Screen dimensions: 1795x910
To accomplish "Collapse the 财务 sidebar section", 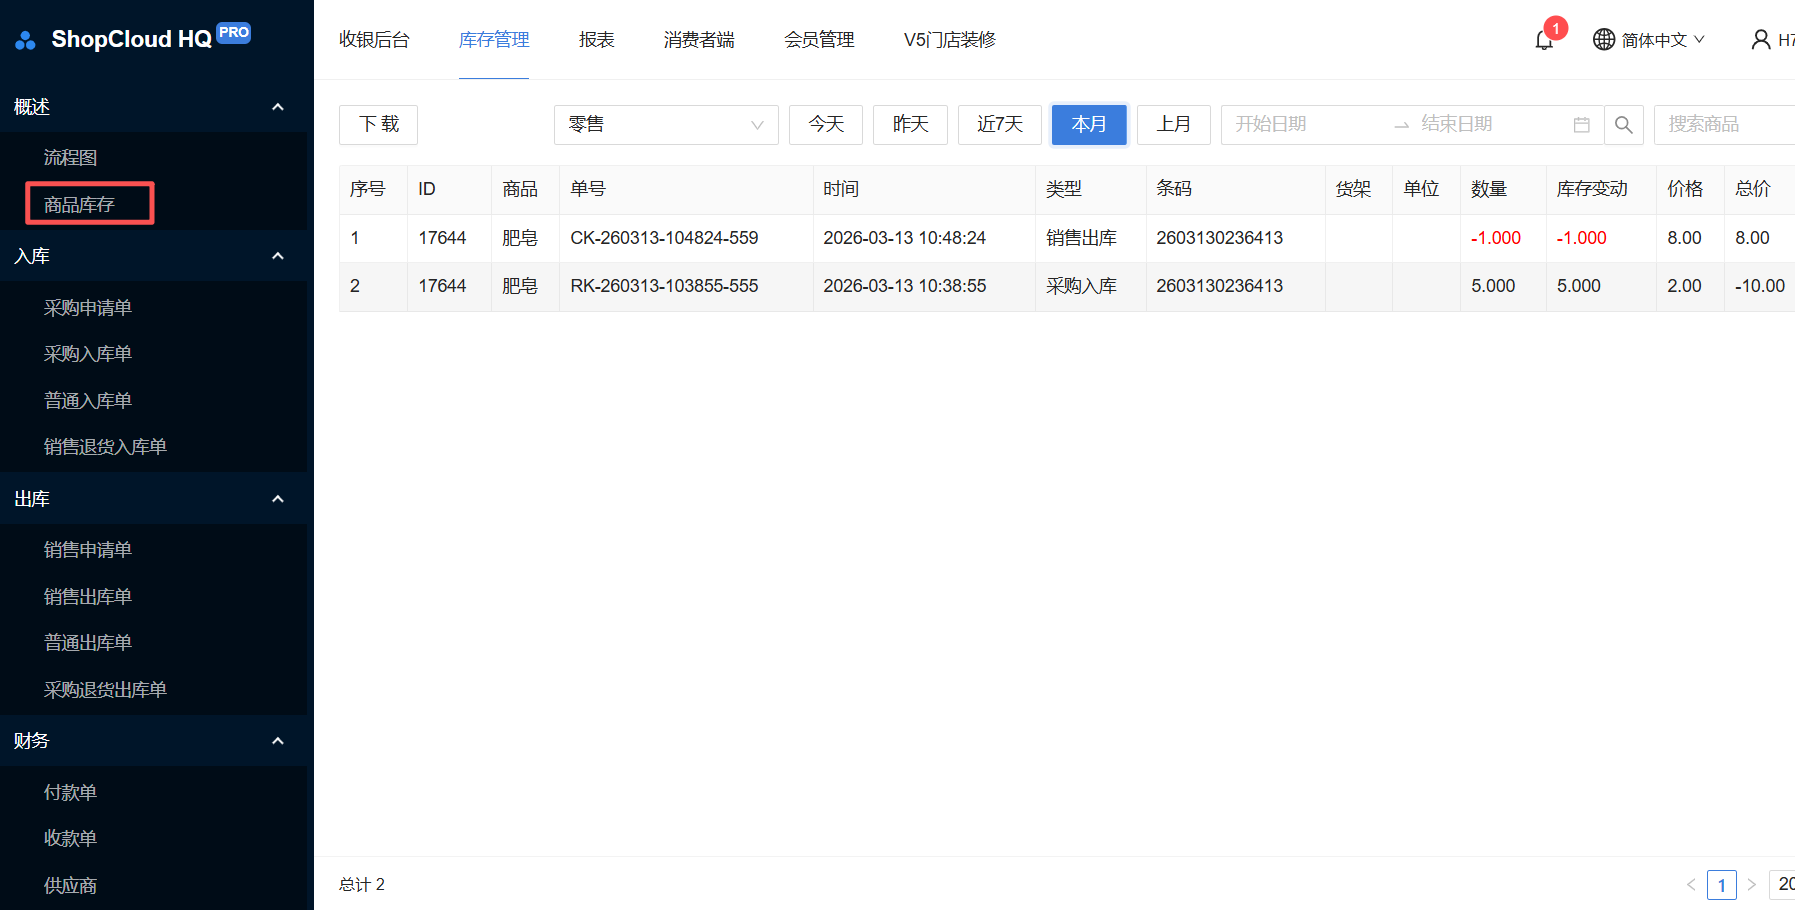I will click(x=278, y=741).
